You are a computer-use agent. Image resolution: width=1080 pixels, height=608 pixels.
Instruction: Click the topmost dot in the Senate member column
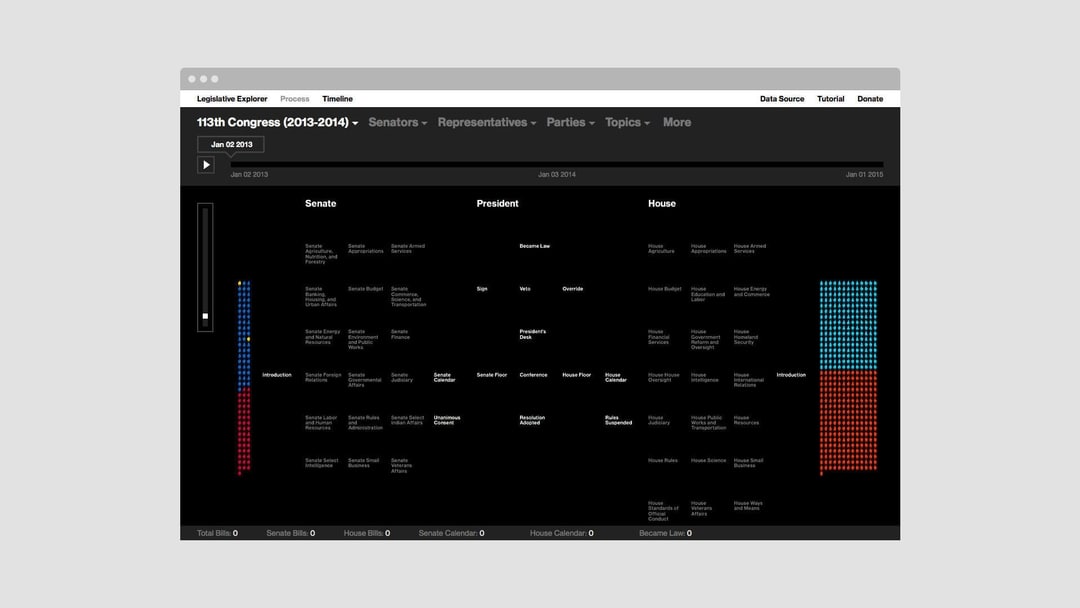[240, 283]
